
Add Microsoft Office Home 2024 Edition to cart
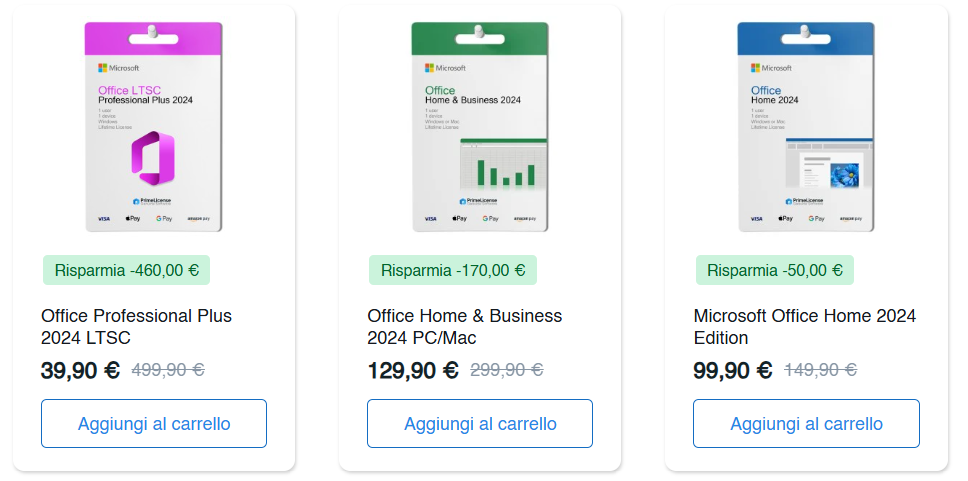[x=806, y=424]
